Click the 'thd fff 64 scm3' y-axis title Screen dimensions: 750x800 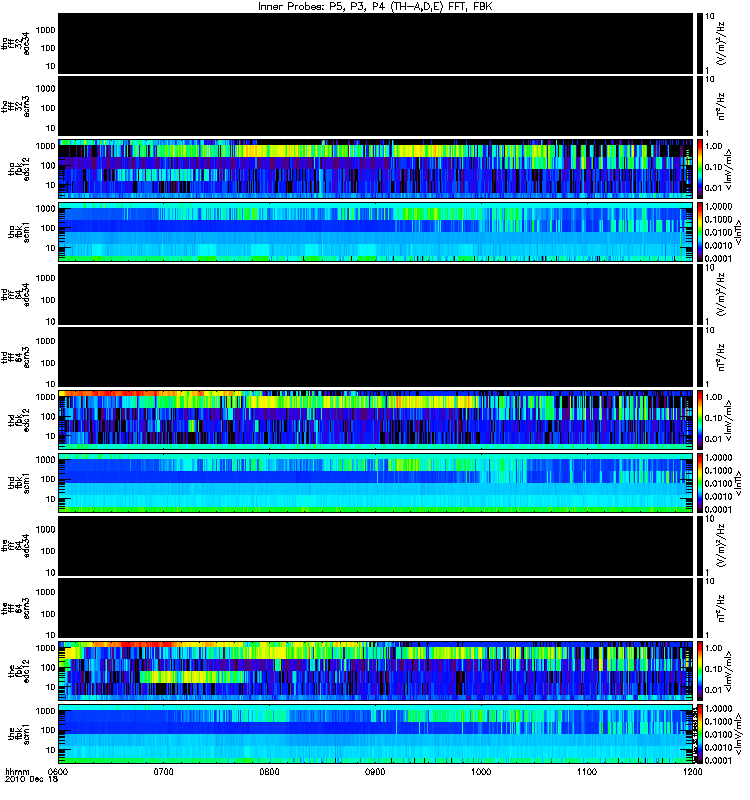point(16,357)
